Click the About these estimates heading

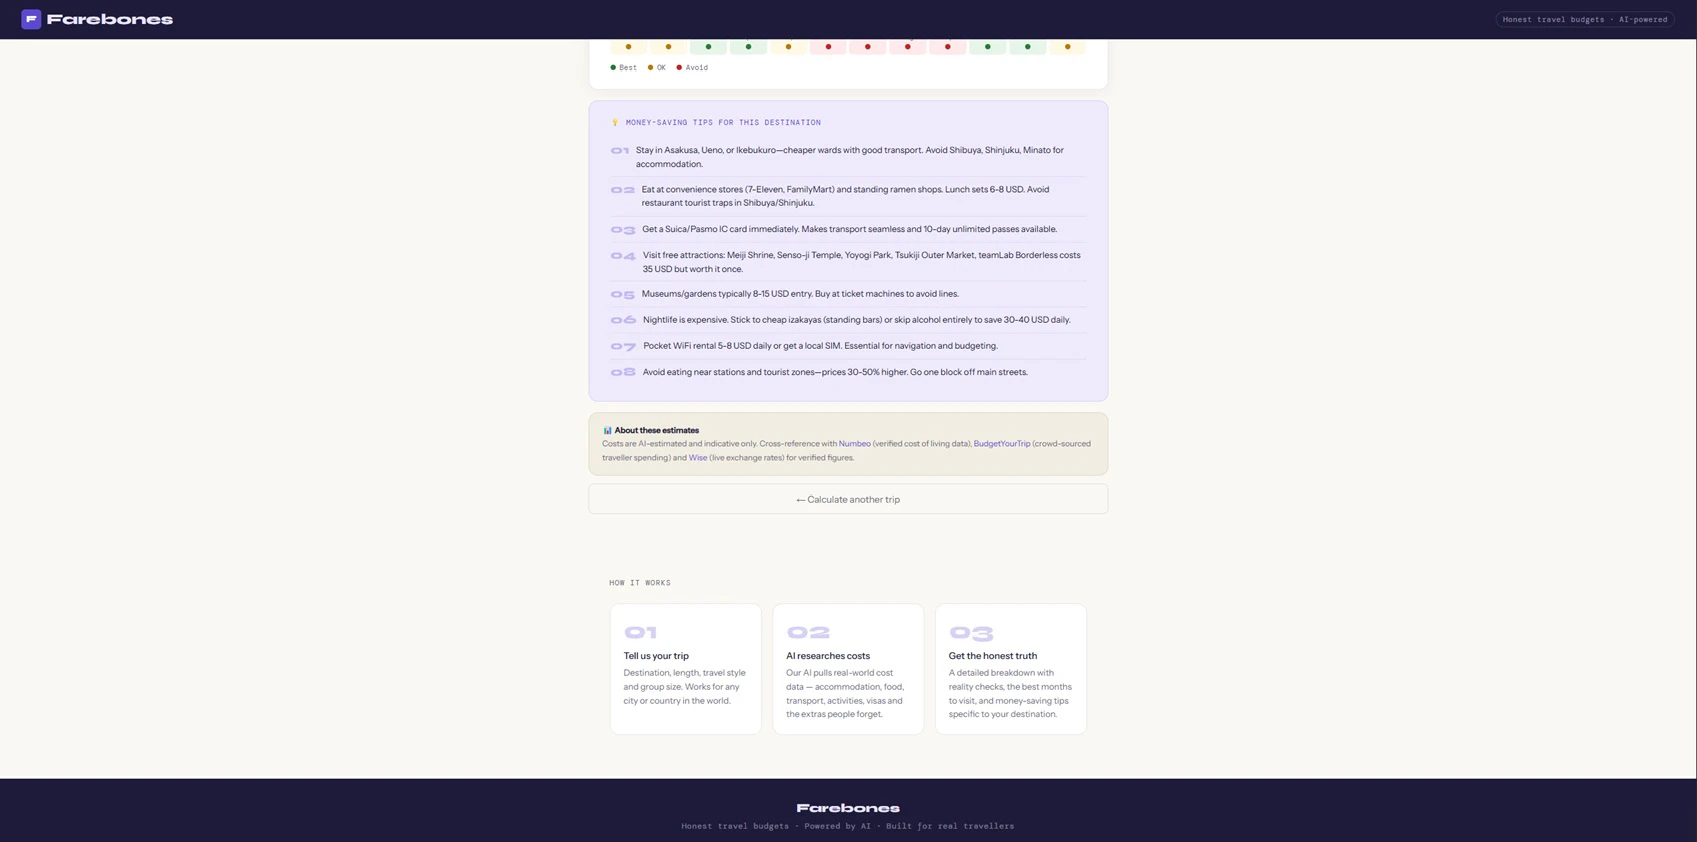[x=656, y=431]
